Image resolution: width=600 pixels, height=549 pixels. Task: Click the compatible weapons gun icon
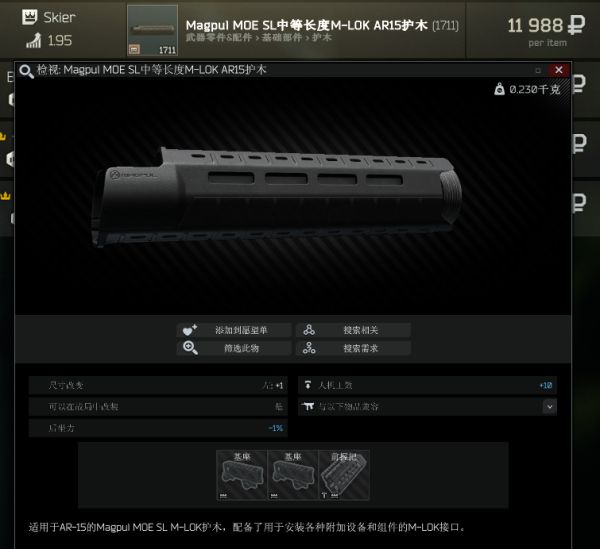click(308, 406)
